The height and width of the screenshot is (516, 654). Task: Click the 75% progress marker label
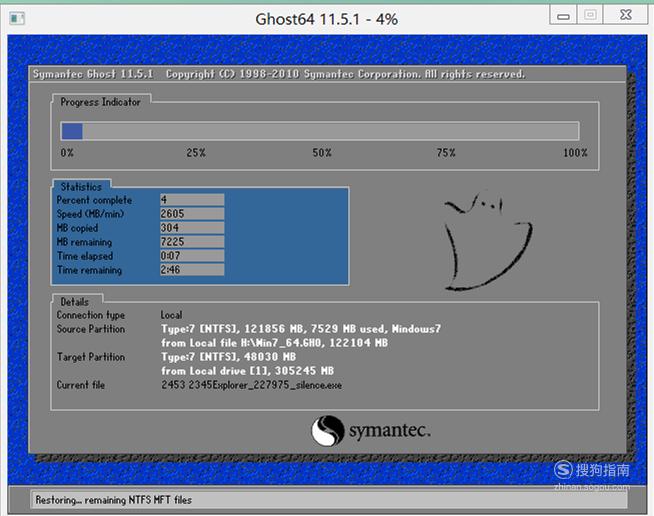coord(446,153)
